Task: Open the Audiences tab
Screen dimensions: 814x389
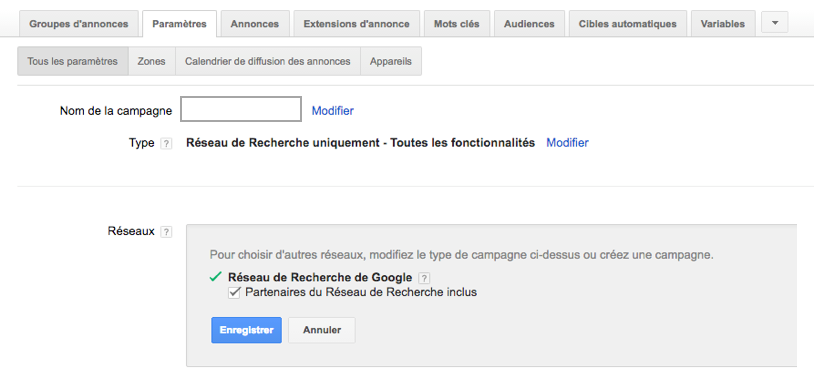Action: [x=529, y=24]
